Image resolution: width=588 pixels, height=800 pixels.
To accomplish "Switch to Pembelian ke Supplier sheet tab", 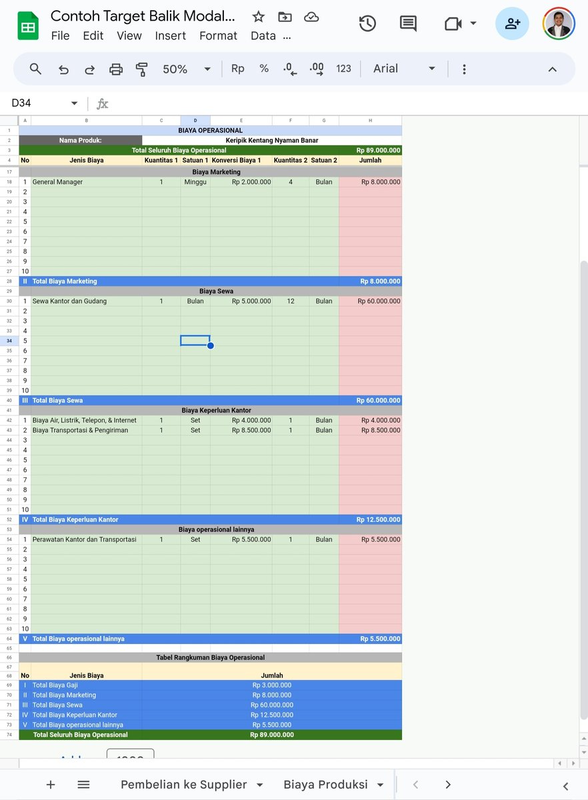I will pyautogui.click(x=184, y=785).
